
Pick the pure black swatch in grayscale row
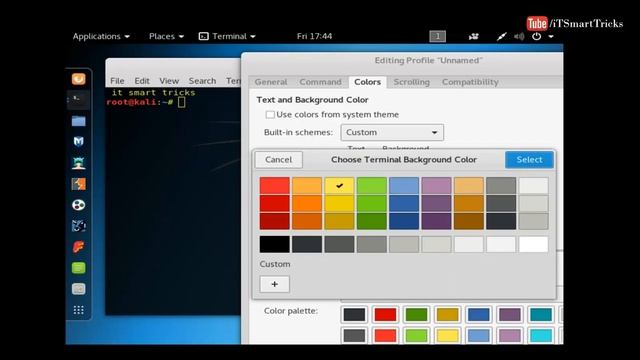(x=275, y=244)
